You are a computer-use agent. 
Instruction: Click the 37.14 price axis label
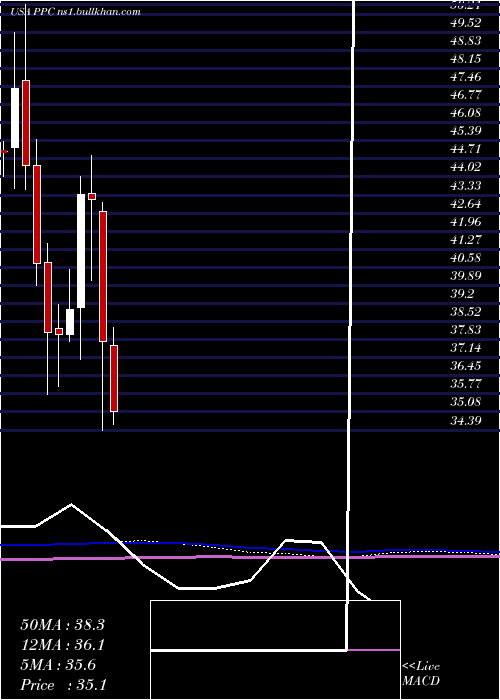(x=465, y=348)
